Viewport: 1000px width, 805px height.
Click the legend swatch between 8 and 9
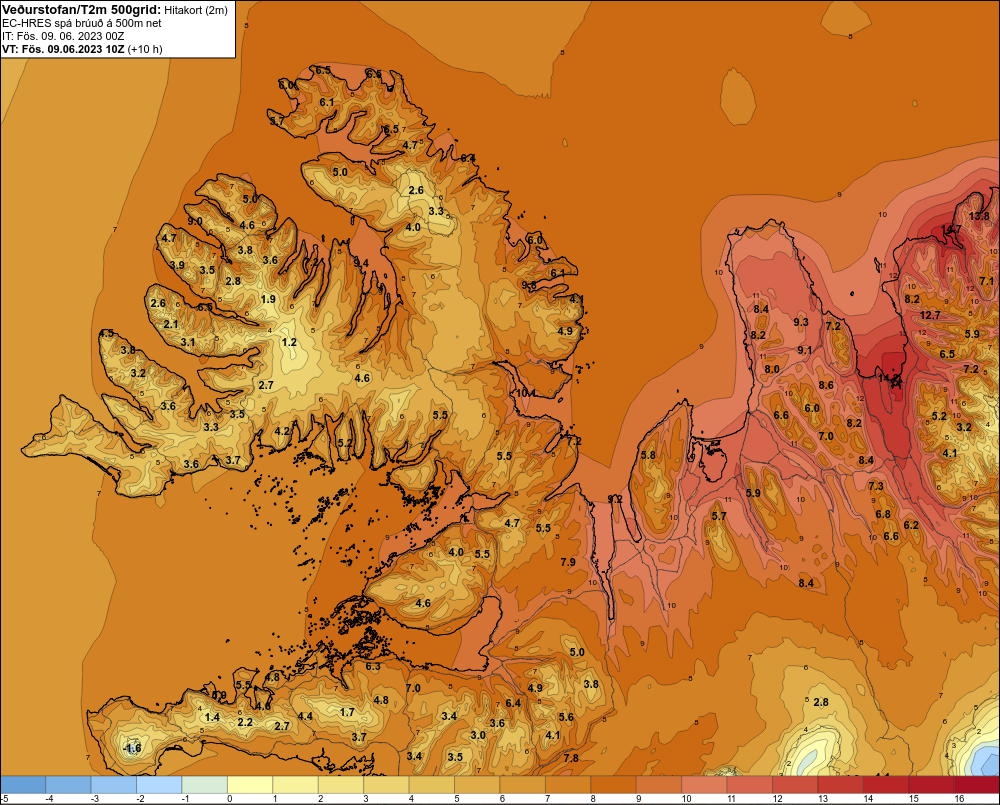point(614,785)
